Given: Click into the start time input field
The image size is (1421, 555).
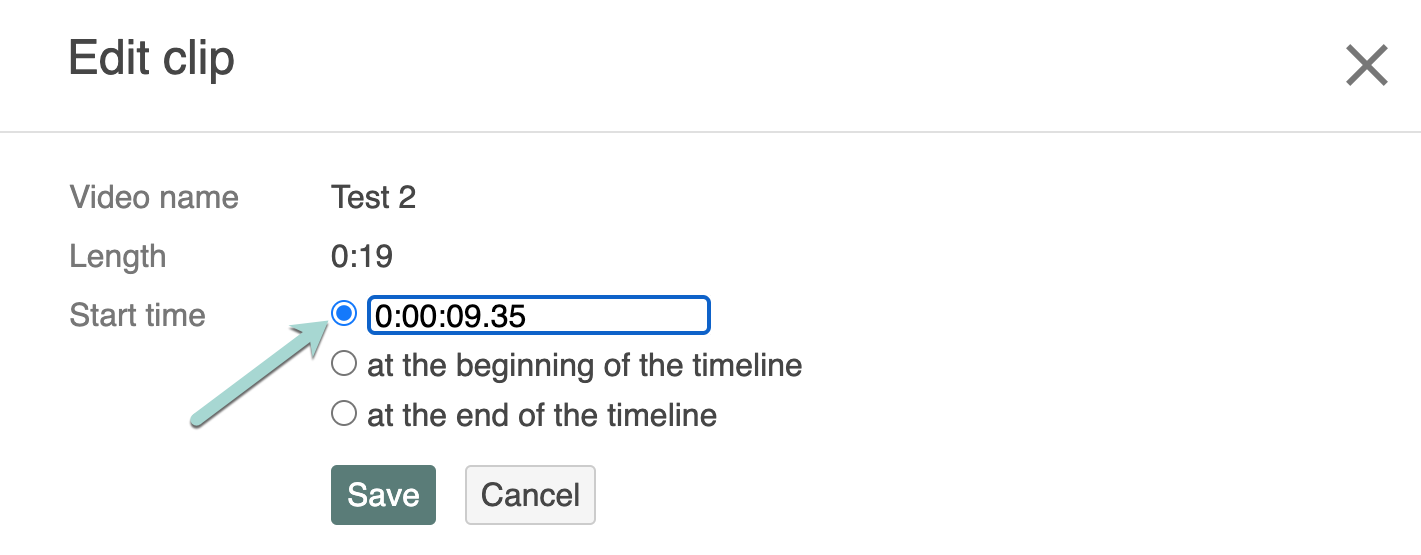Looking at the screenshot, I should [538, 315].
